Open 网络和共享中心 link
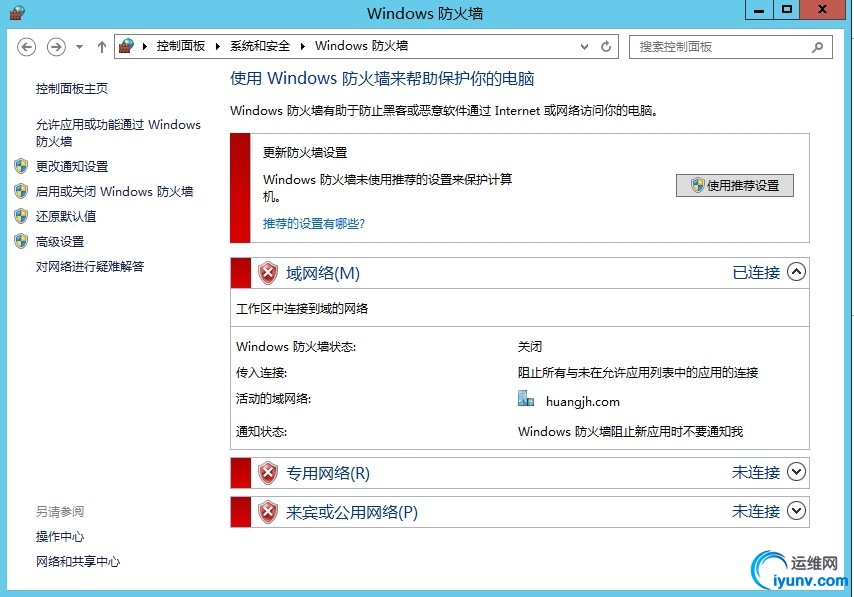The image size is (854, 597). (x=78, y=562)
